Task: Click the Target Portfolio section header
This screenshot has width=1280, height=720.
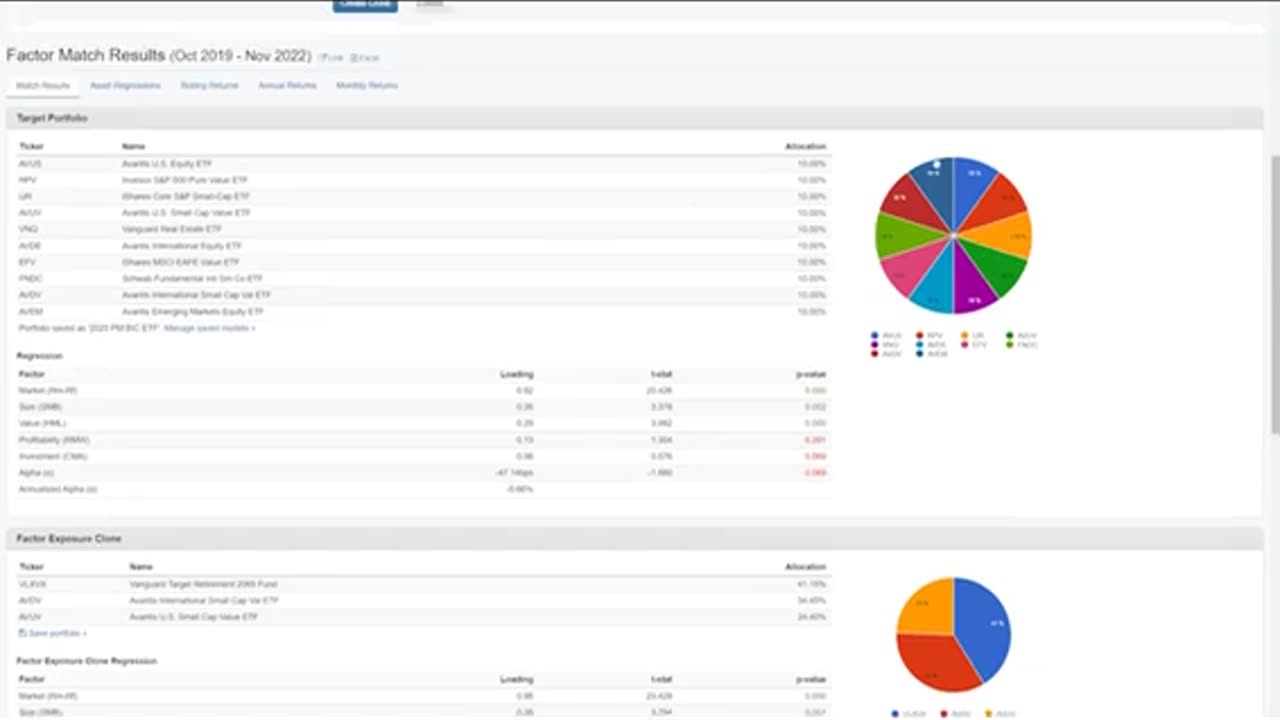Action: 635,118
